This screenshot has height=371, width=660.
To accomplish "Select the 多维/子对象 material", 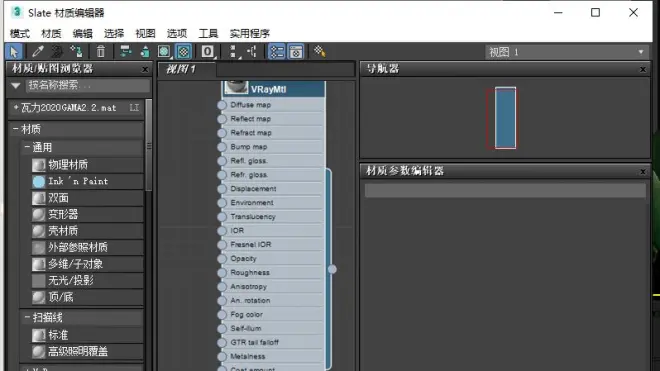I will 87,264.
